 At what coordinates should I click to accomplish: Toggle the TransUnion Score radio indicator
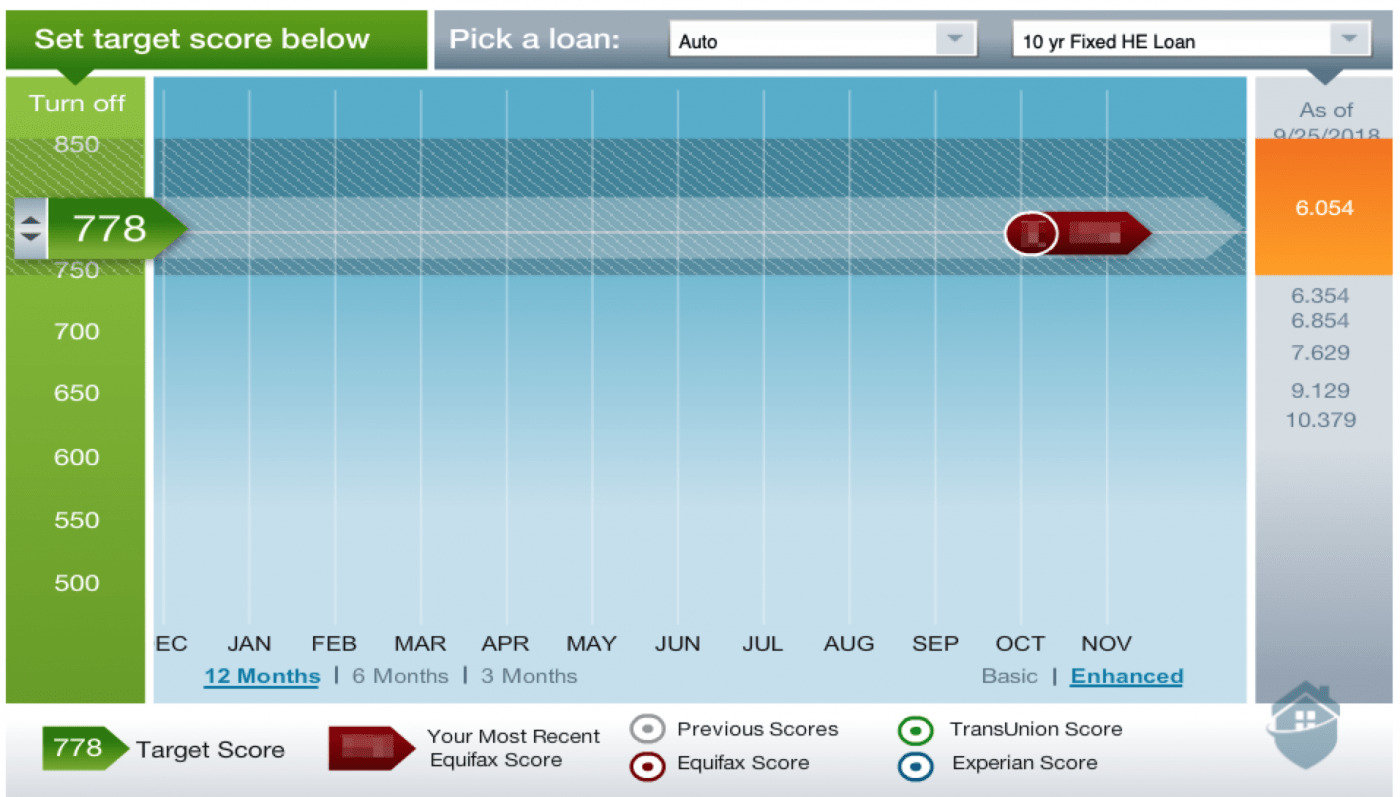point(915,731)
